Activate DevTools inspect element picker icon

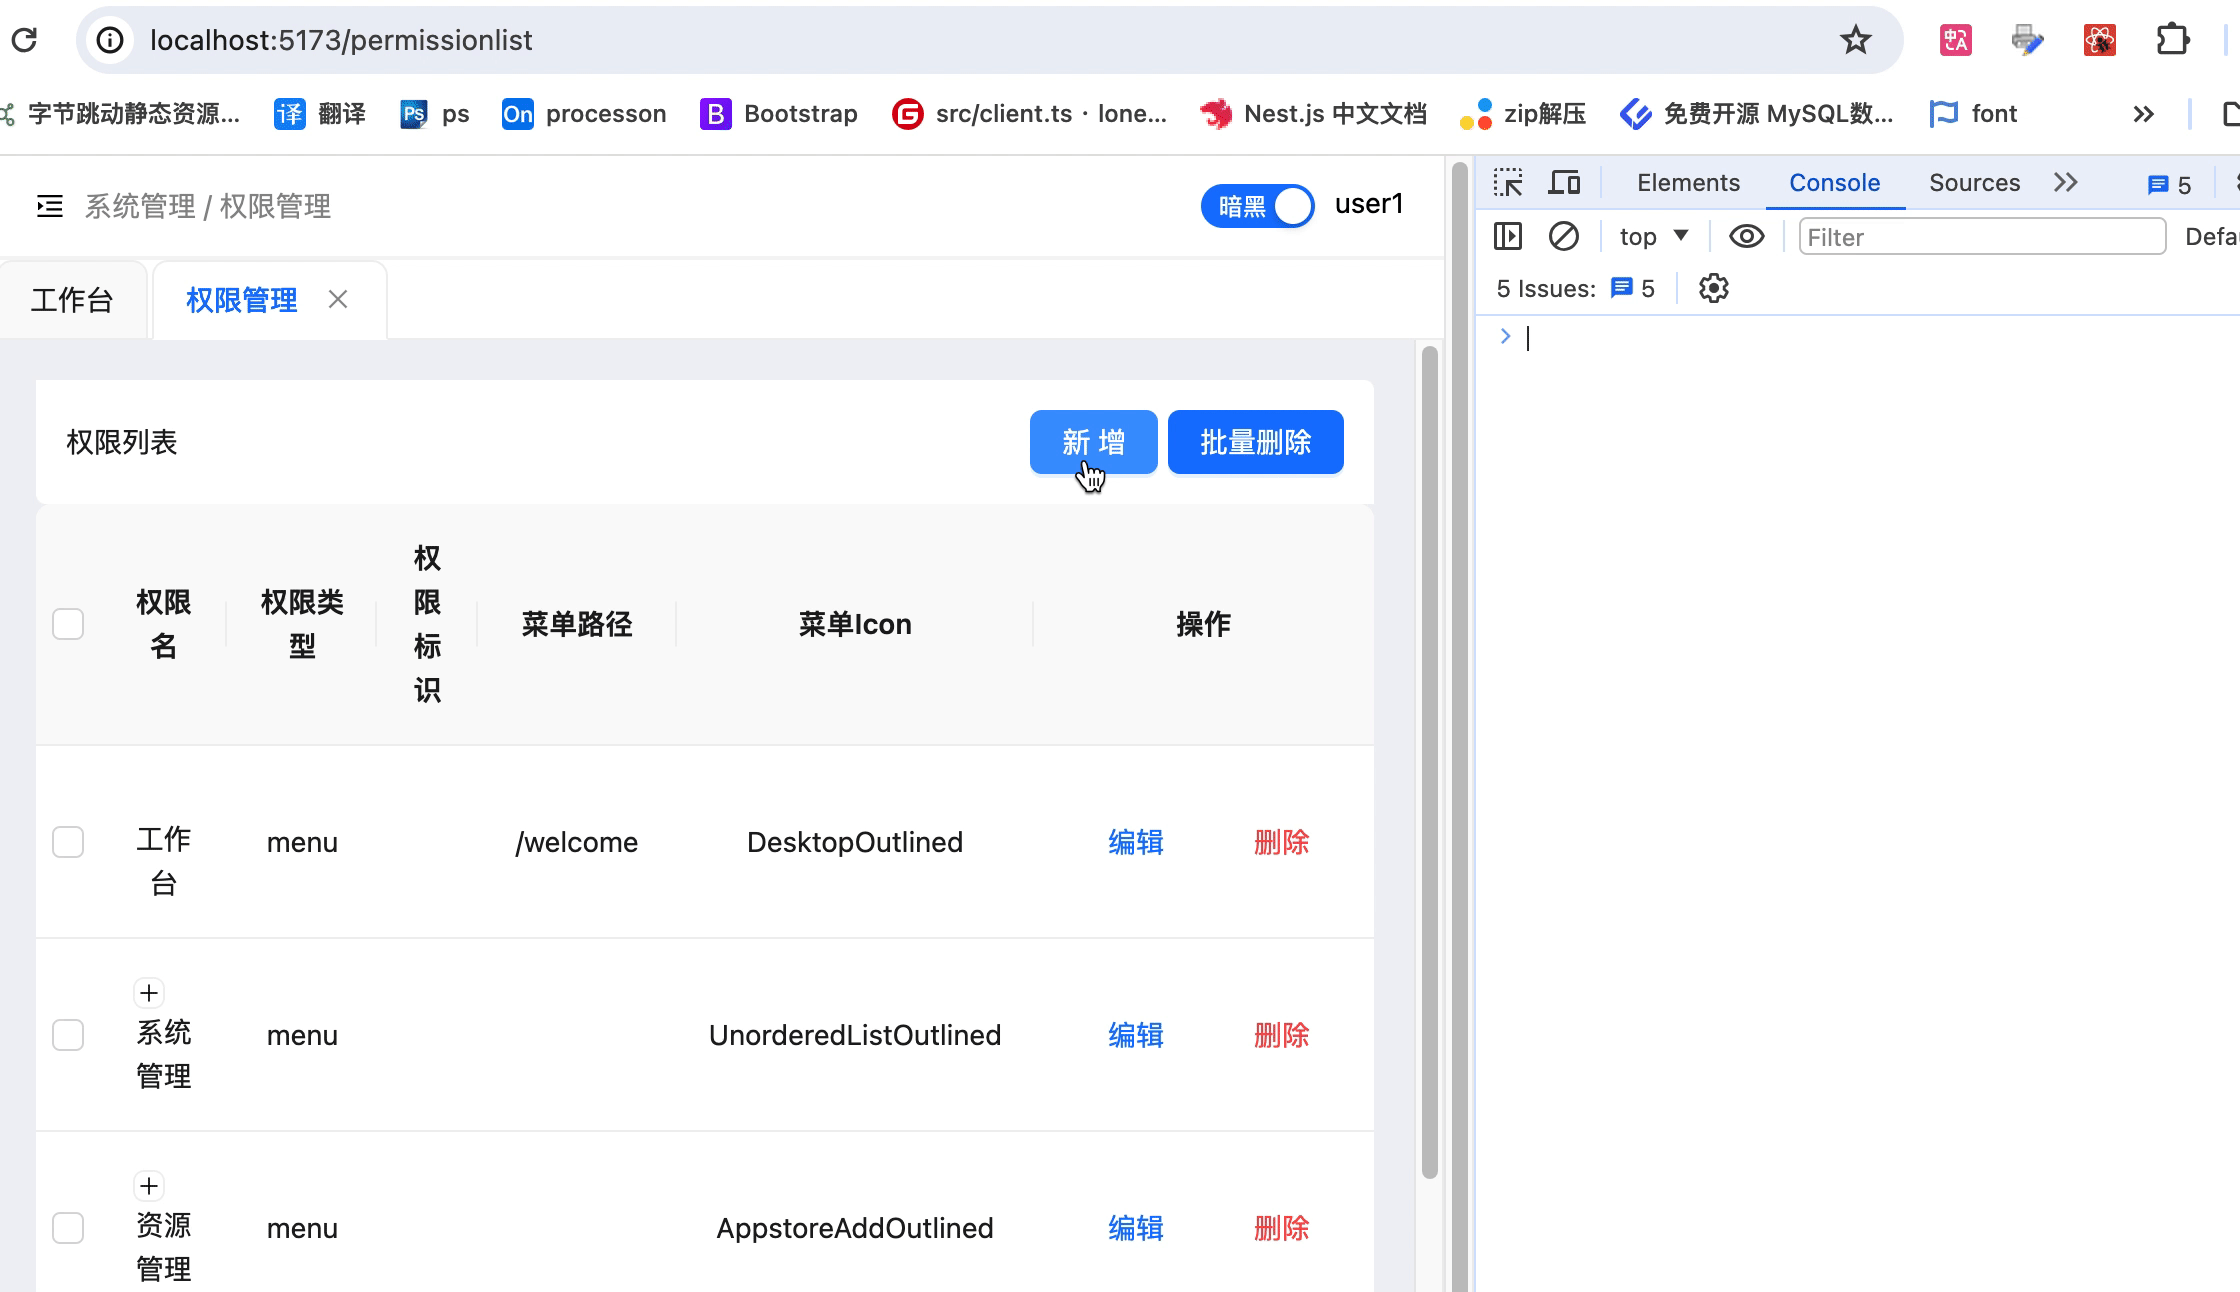click(x=1507, y=183)
